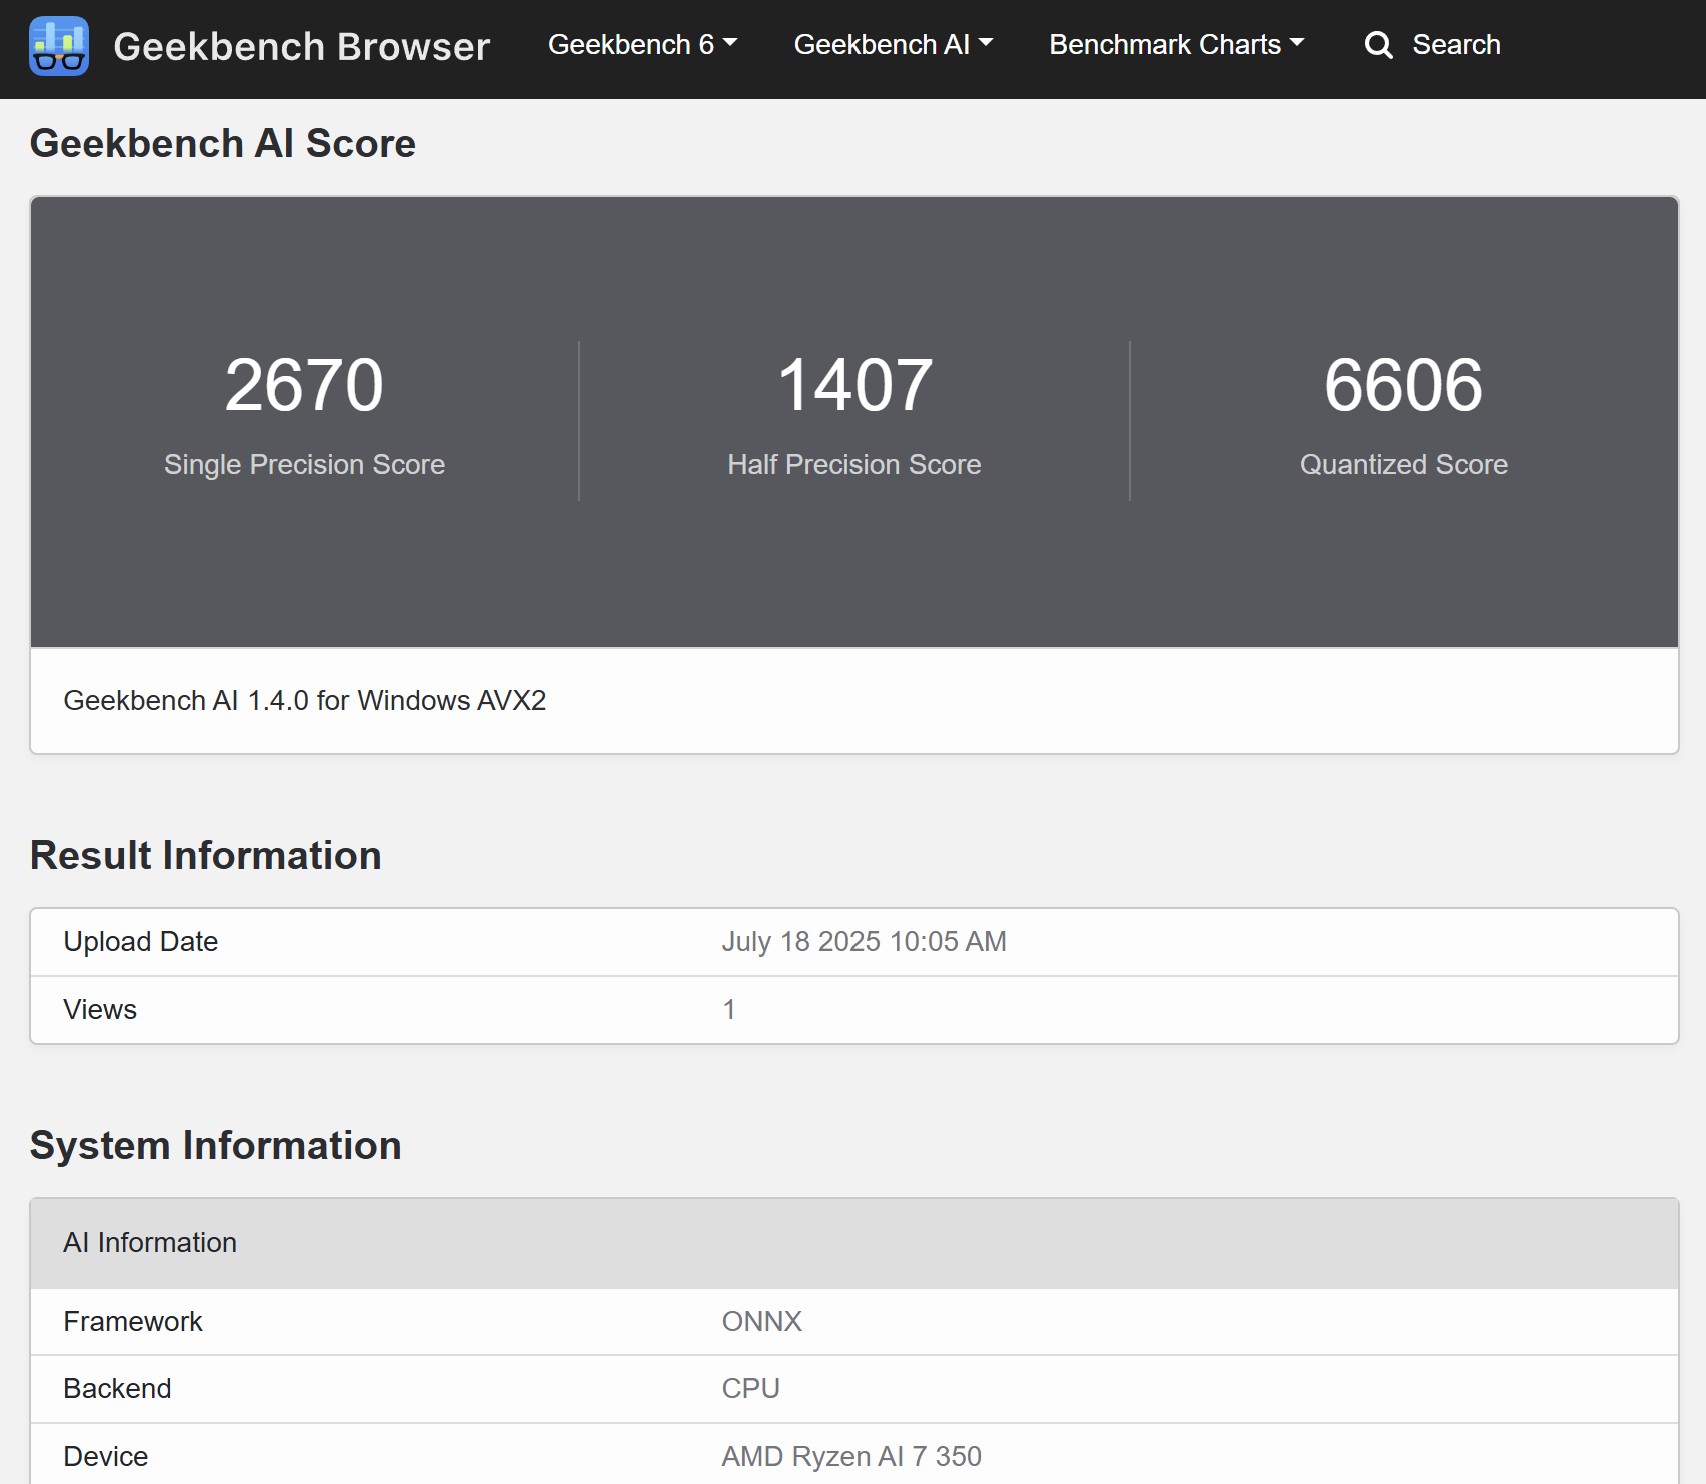Expand the Geekbench AI dropdown menu
The width and height of the screenshot is (1706, 1484).
click(893, 45)
